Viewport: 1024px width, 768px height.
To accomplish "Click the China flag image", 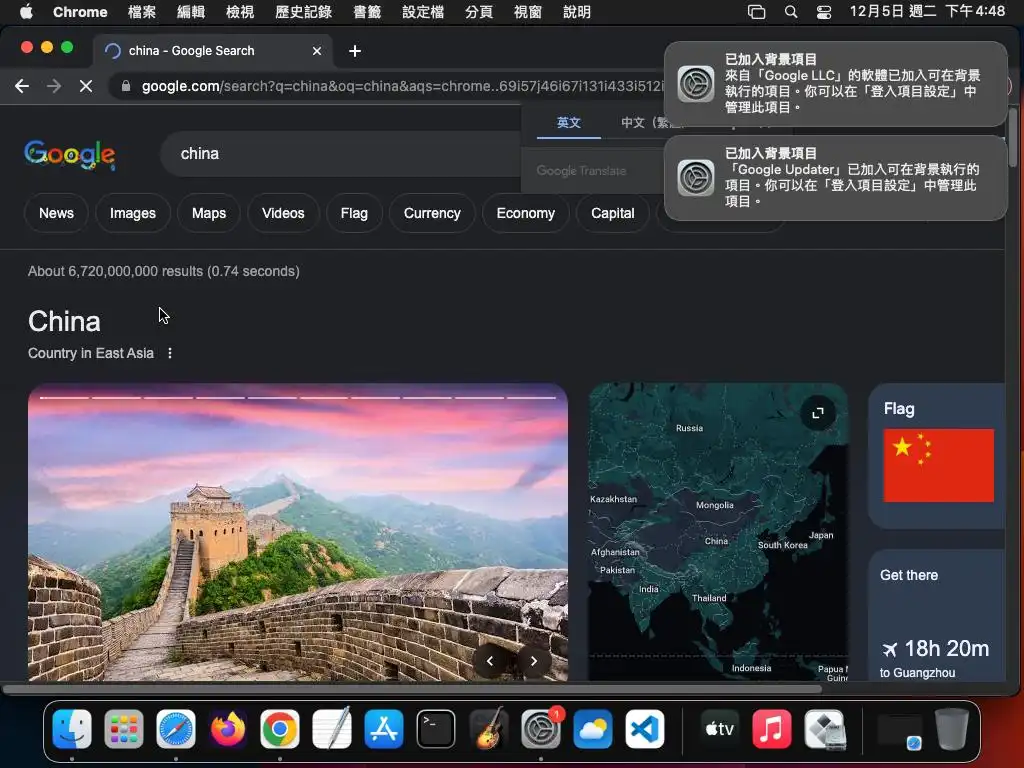I will (938, 466).
